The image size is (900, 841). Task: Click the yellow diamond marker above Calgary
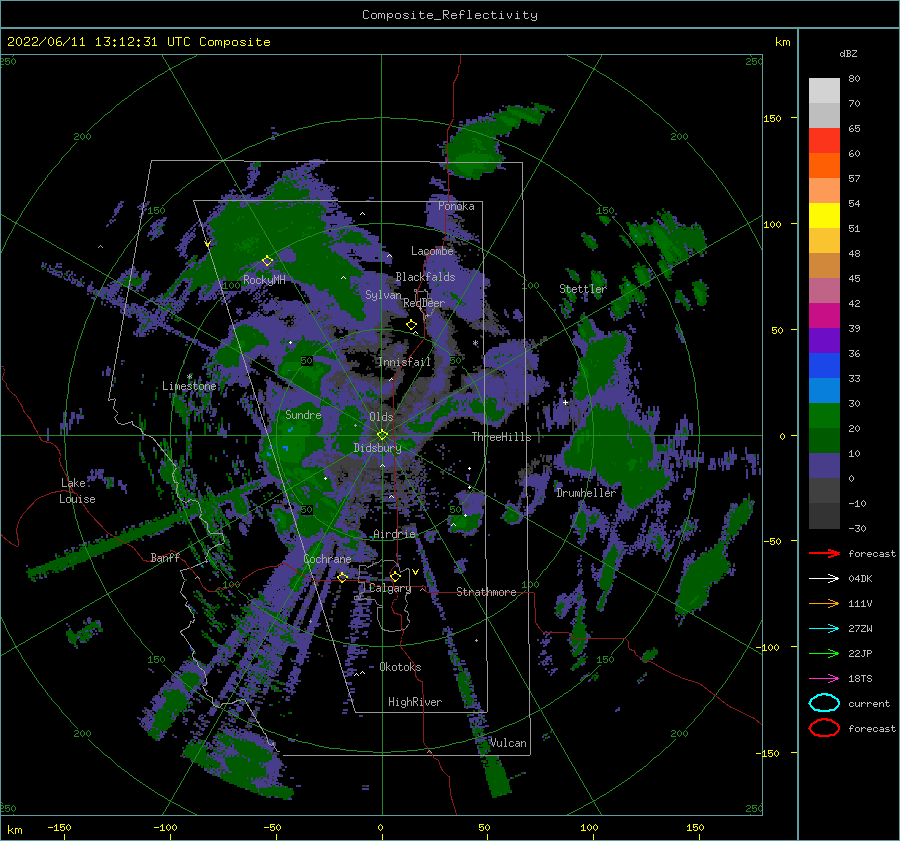(395, 576)
